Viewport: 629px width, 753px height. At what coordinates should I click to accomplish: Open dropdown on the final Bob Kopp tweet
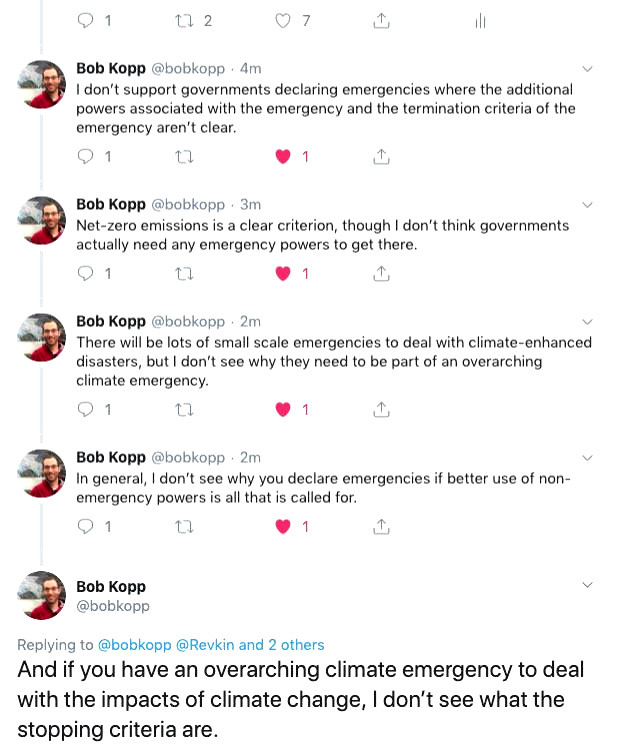click(587, 586)
